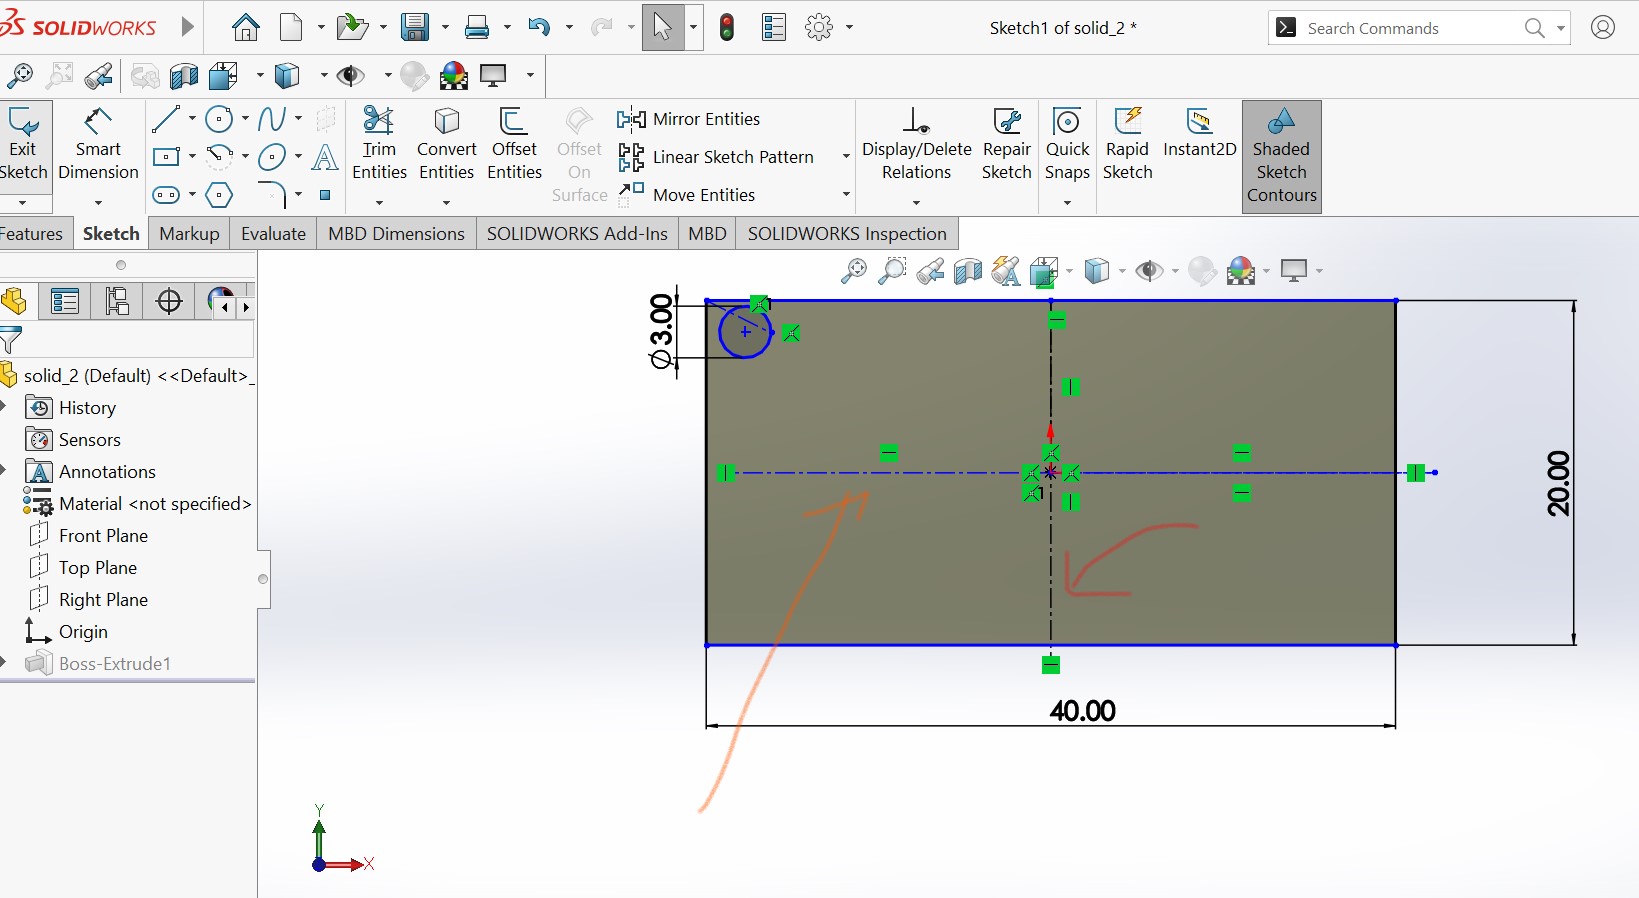1639x898 pixels.
Task: Click Move Entities command
Action: [686, 194]
